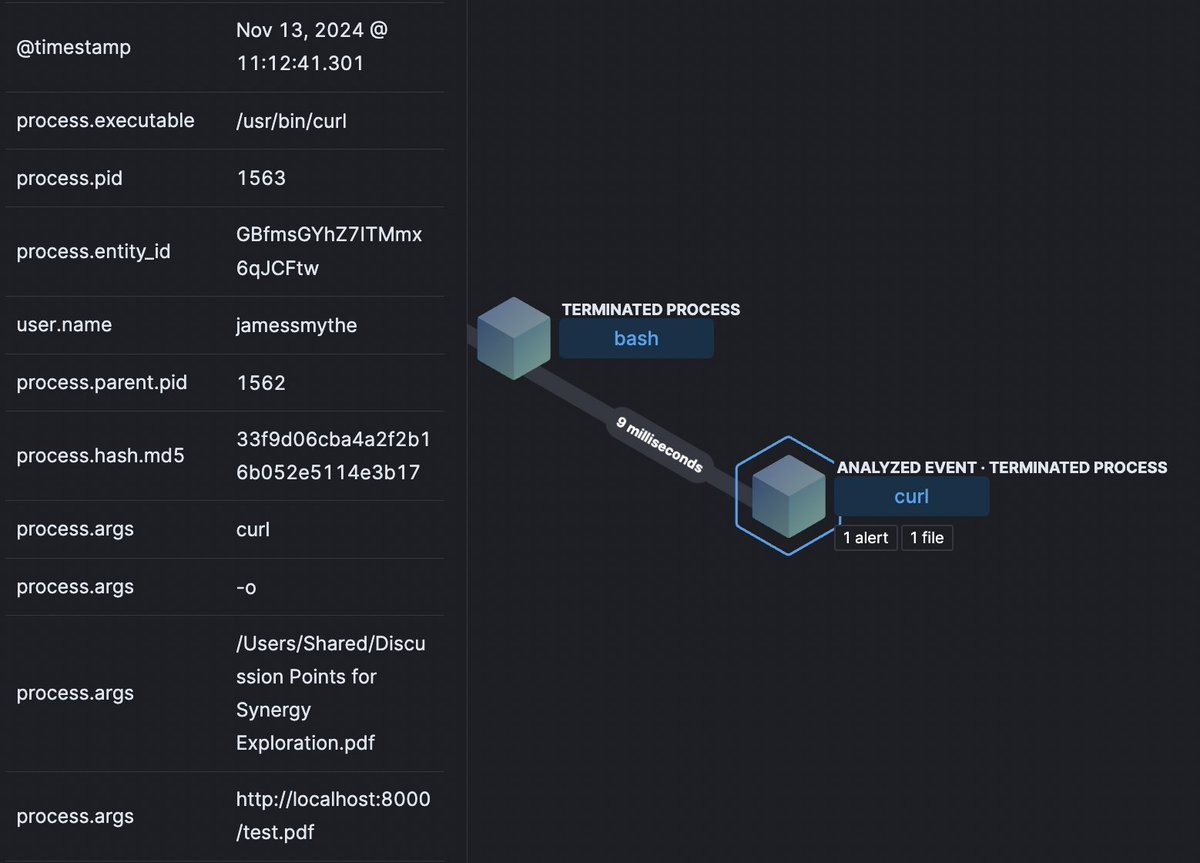1200x863 pixels.
Task: Open the 1 alert badge
Action: click(865, 538)
